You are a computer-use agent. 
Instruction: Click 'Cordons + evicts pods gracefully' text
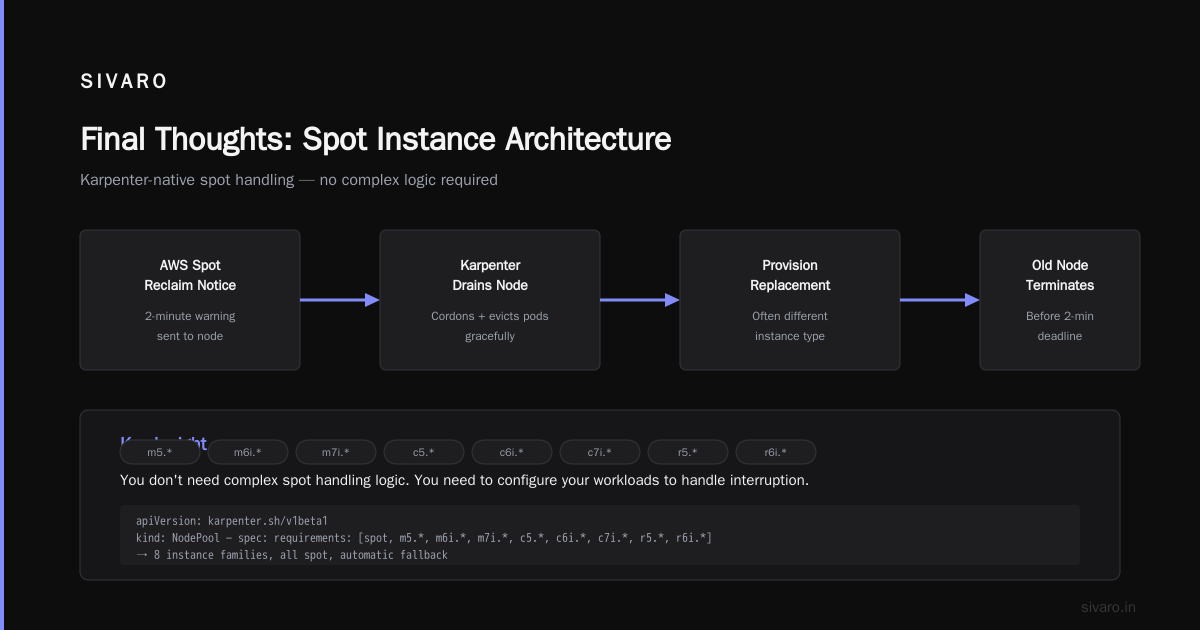[490, 326]
